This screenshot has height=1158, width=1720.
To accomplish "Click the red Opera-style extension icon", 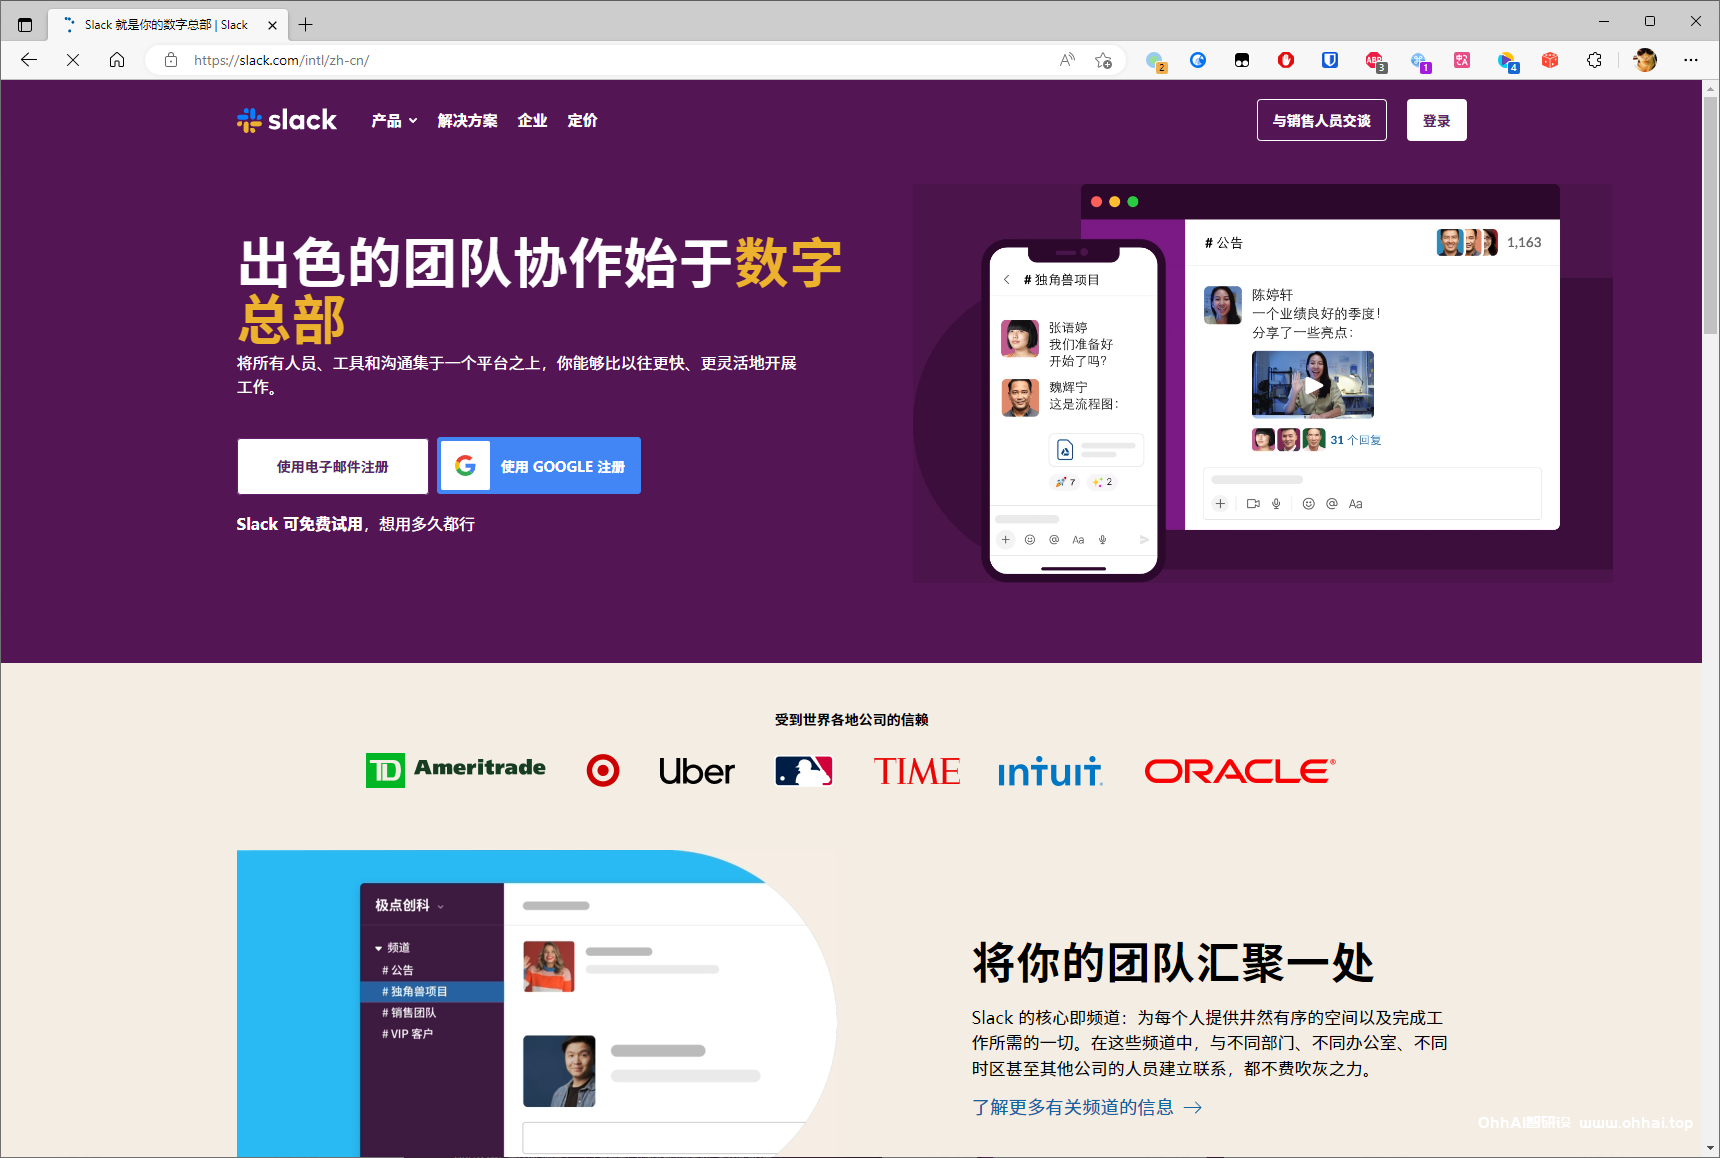I will click(1286, 60).
